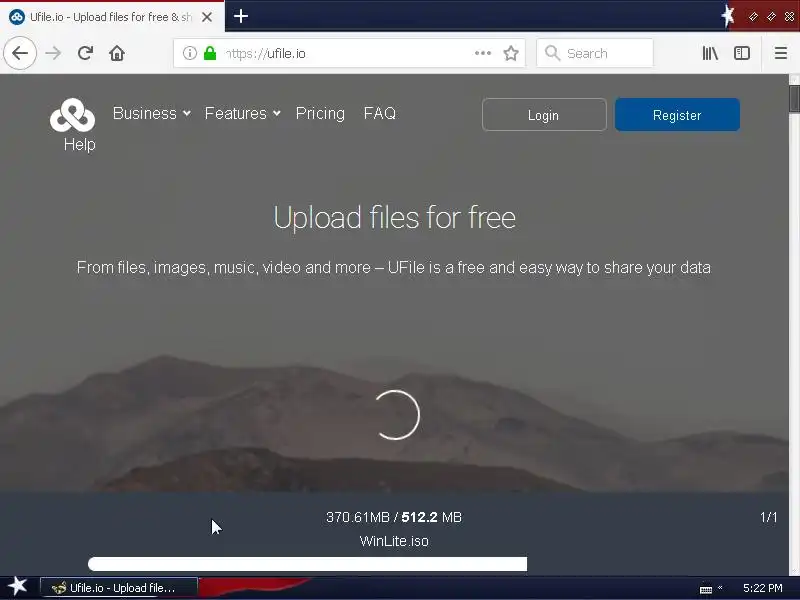Click the Login button
800x600 pixels.
point(544,115)
